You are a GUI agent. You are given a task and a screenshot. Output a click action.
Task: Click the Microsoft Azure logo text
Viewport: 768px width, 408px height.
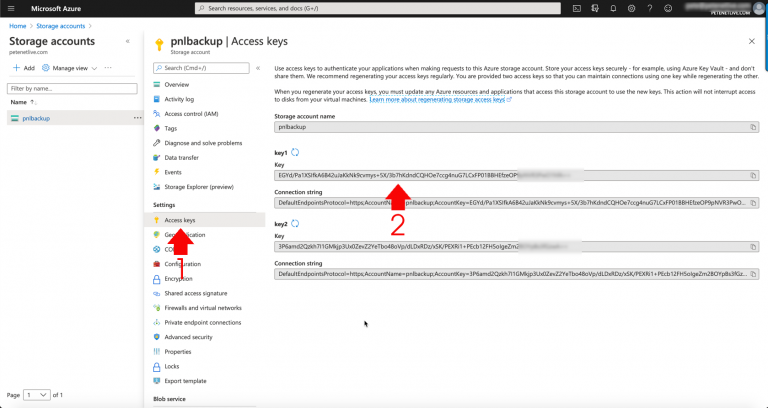click(56, 8)
